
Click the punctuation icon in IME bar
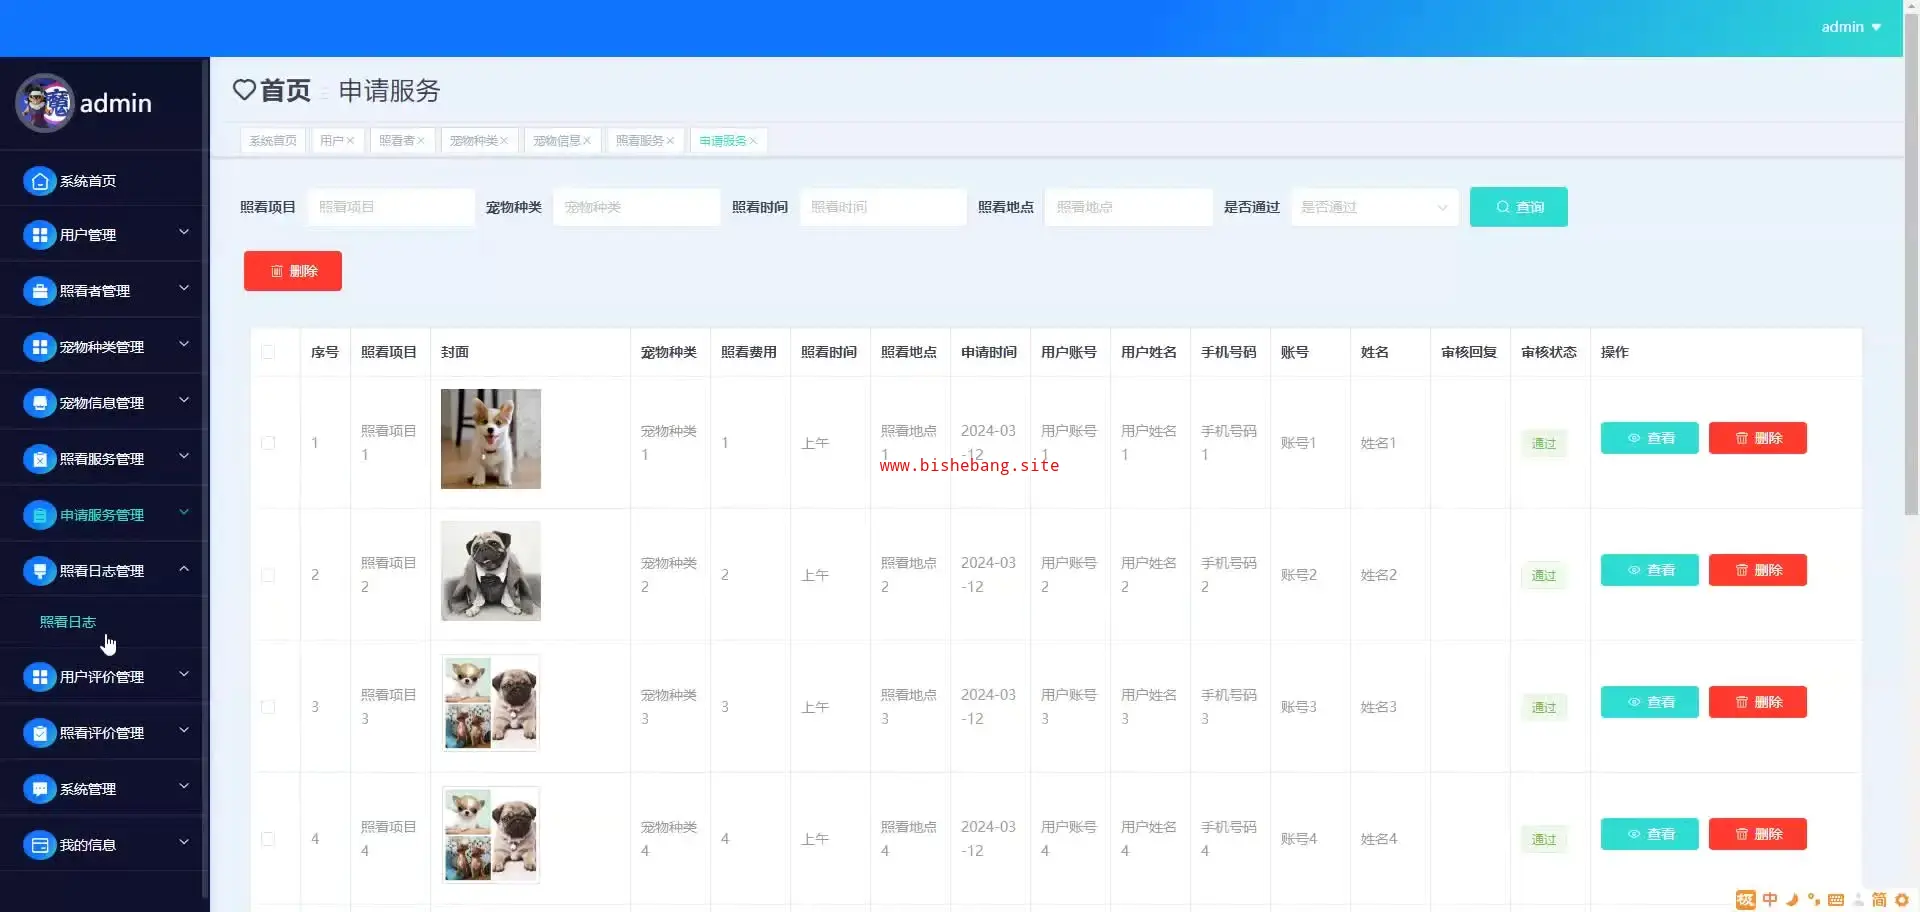1814,900
